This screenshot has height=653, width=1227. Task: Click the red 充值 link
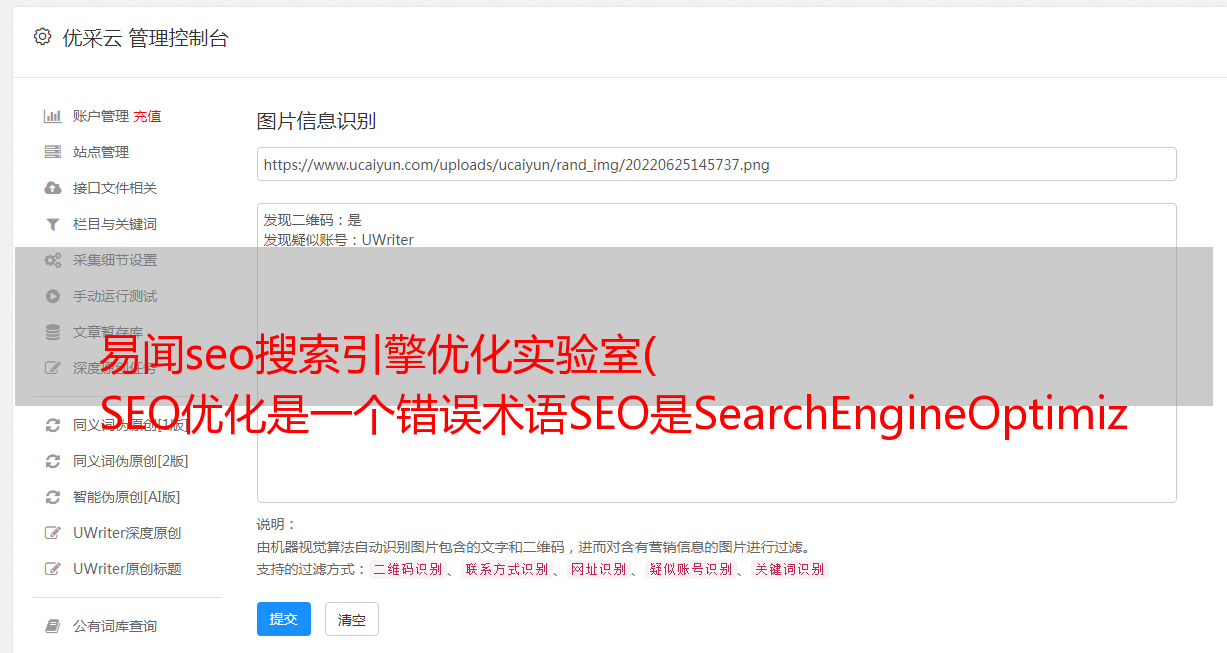click(147, 116)
